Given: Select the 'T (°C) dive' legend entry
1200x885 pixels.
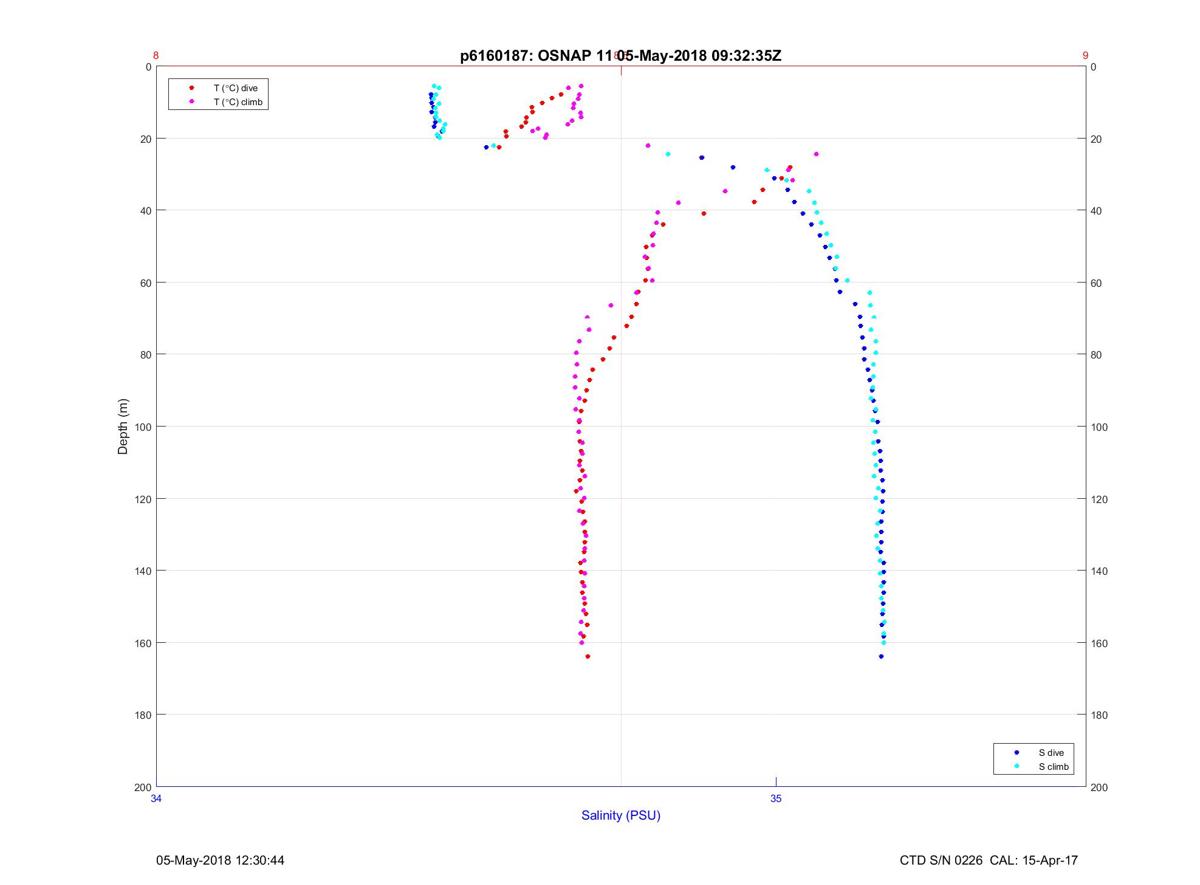Looking at the screenshot, I should tap(236, 88).
